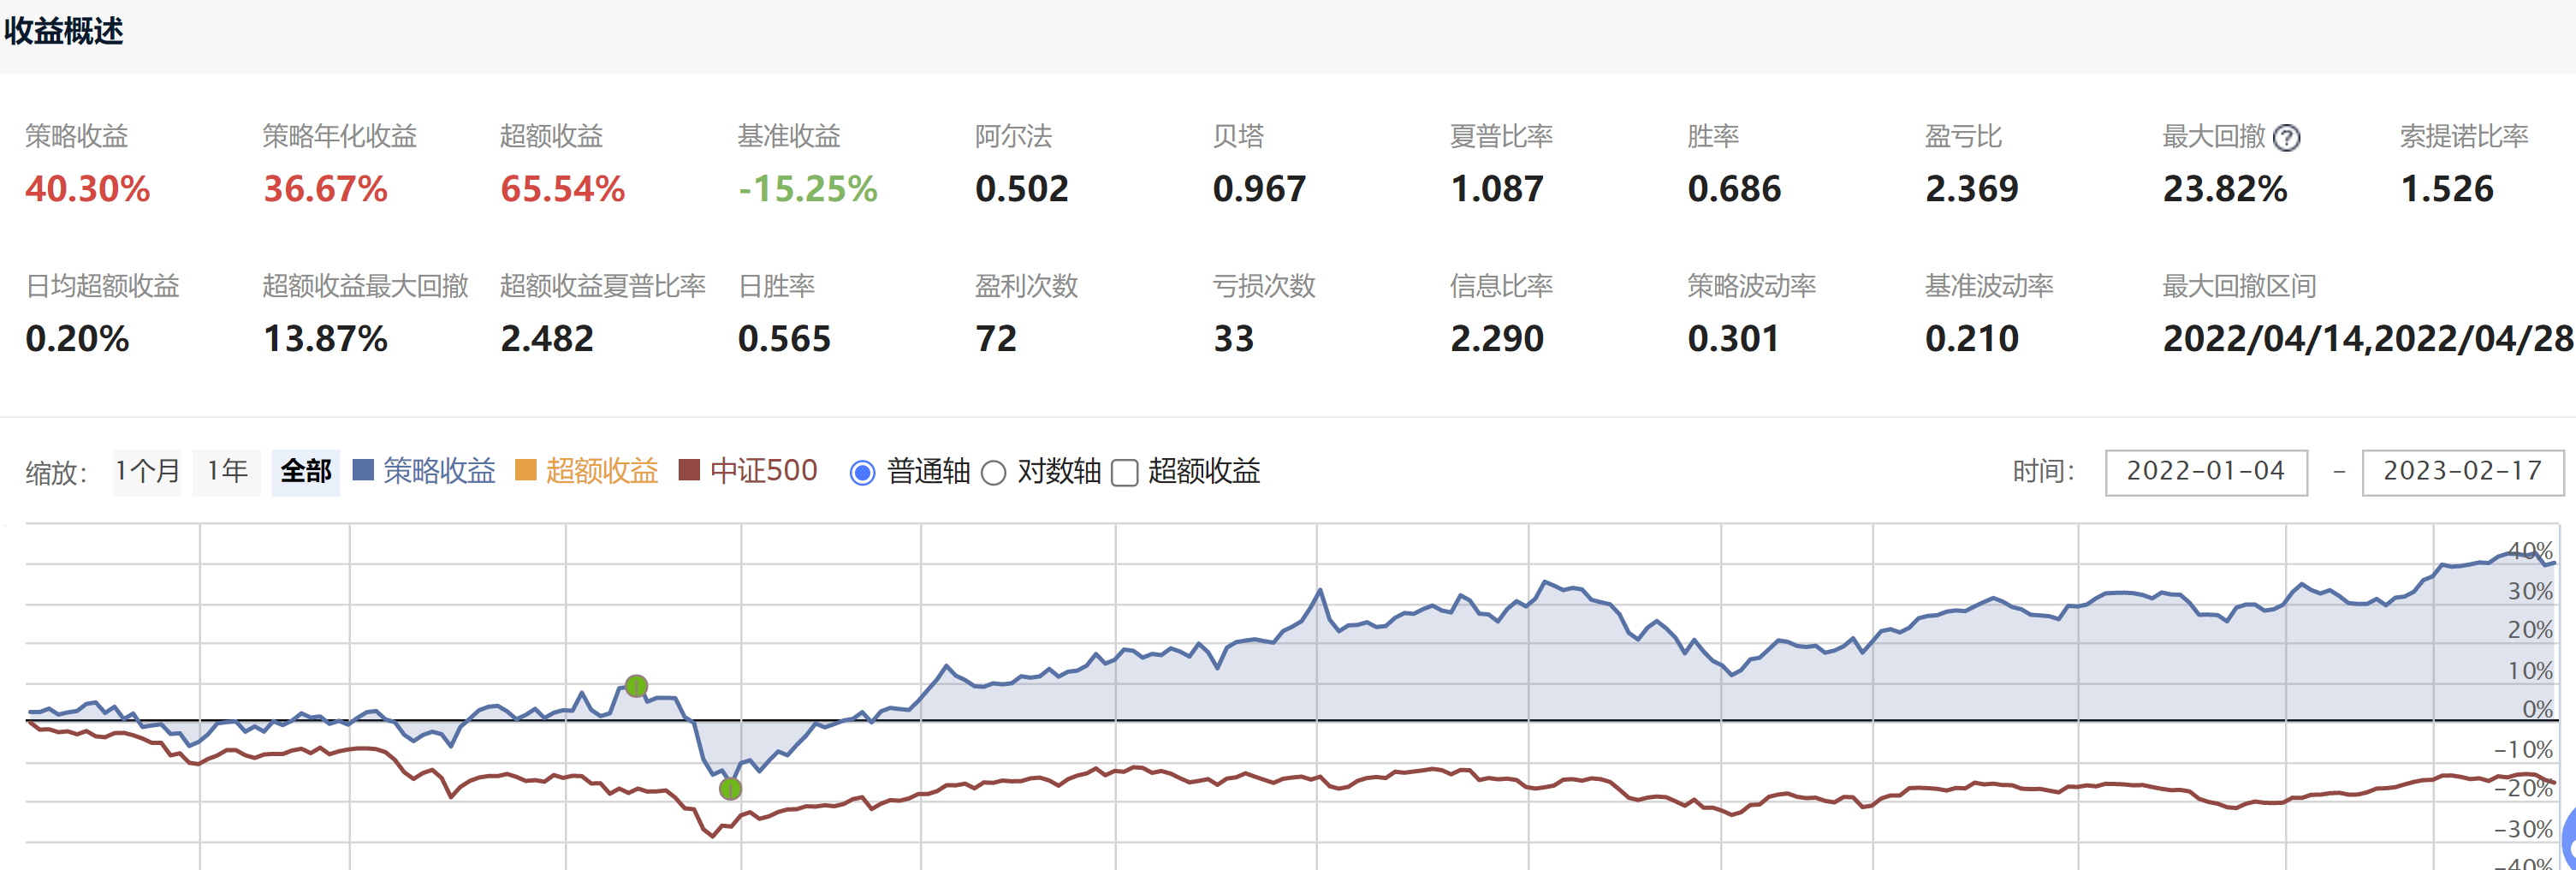The height and width of the screenshot is (870, 2576).
Task: Enable the 超额收益 checkbox
Action: coord(1125,473)
